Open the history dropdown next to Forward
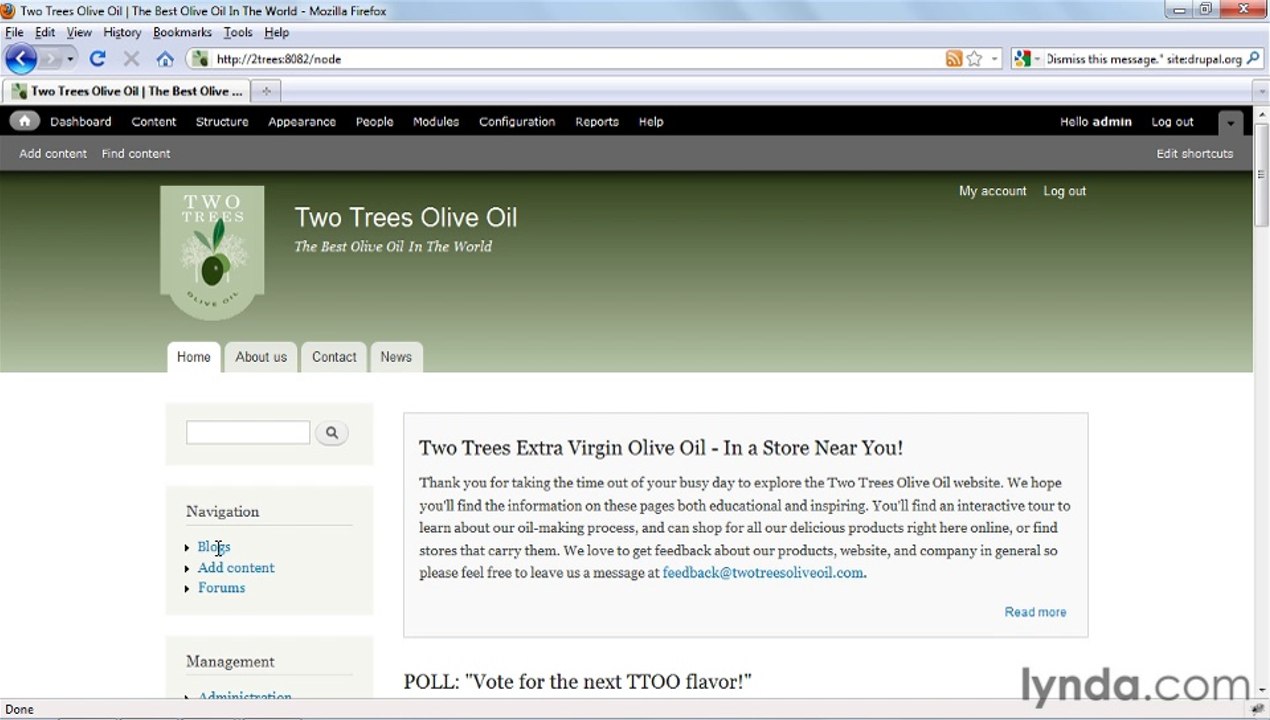This screenshot has height=720, width=1270. [70, 59]
